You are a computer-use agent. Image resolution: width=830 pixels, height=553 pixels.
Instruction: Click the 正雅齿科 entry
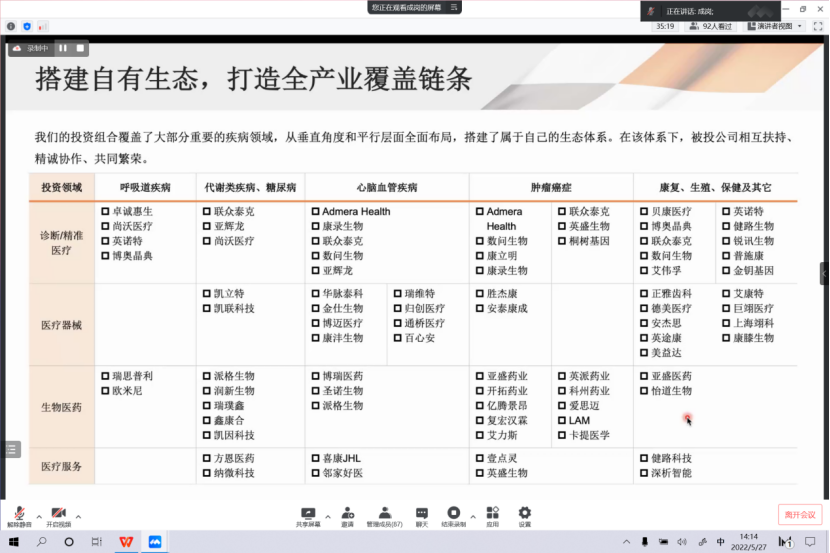click(671, 293)
